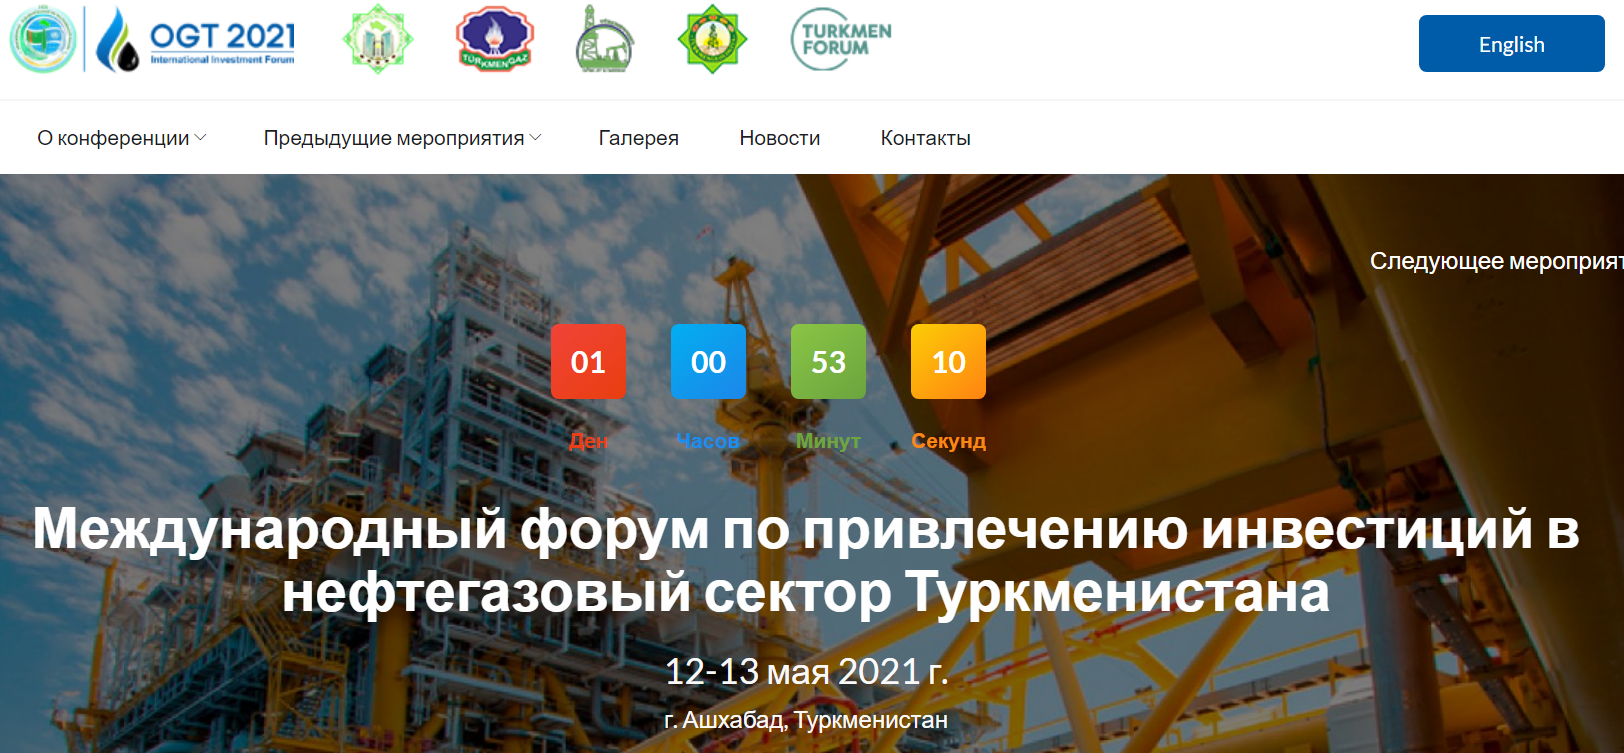Click the red days countdown box
Viewport: 1624px width, 753px height.
point(588,362)
